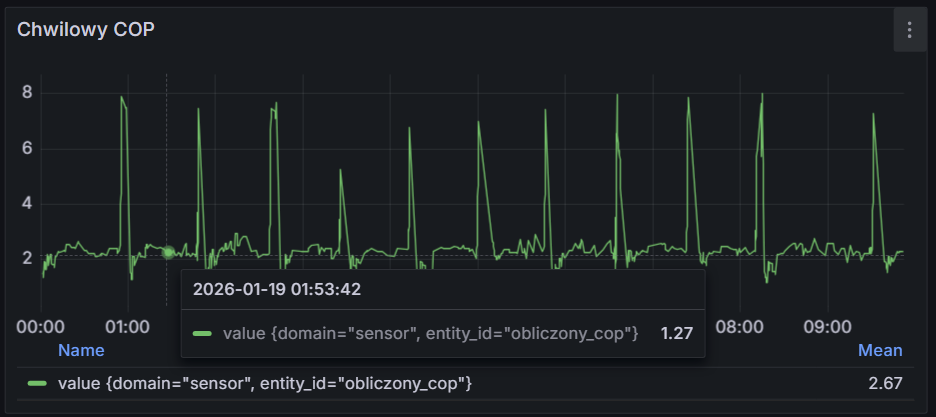Toggle obliczony_cop series visibility in the legend
Viewport: 936px width, 417px height.
[264, 383]
